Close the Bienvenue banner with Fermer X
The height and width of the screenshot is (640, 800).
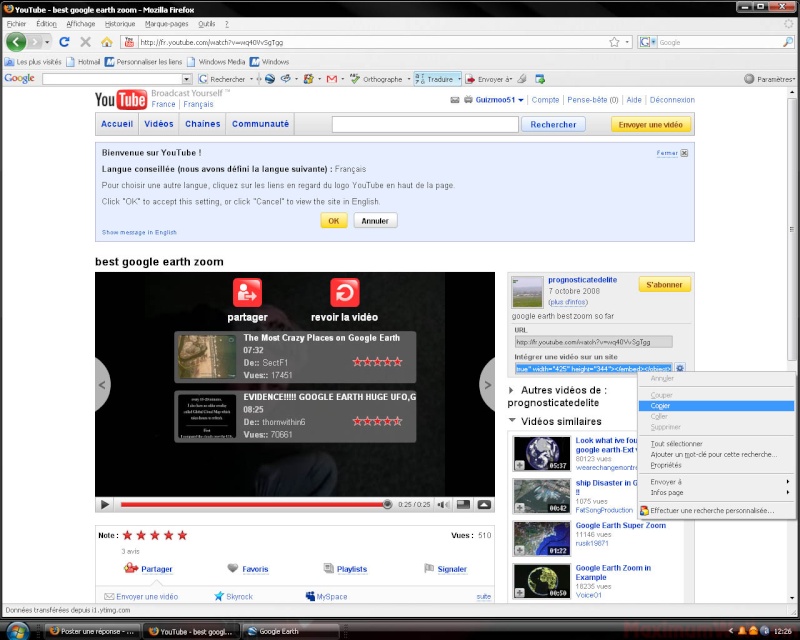[684, 153]
